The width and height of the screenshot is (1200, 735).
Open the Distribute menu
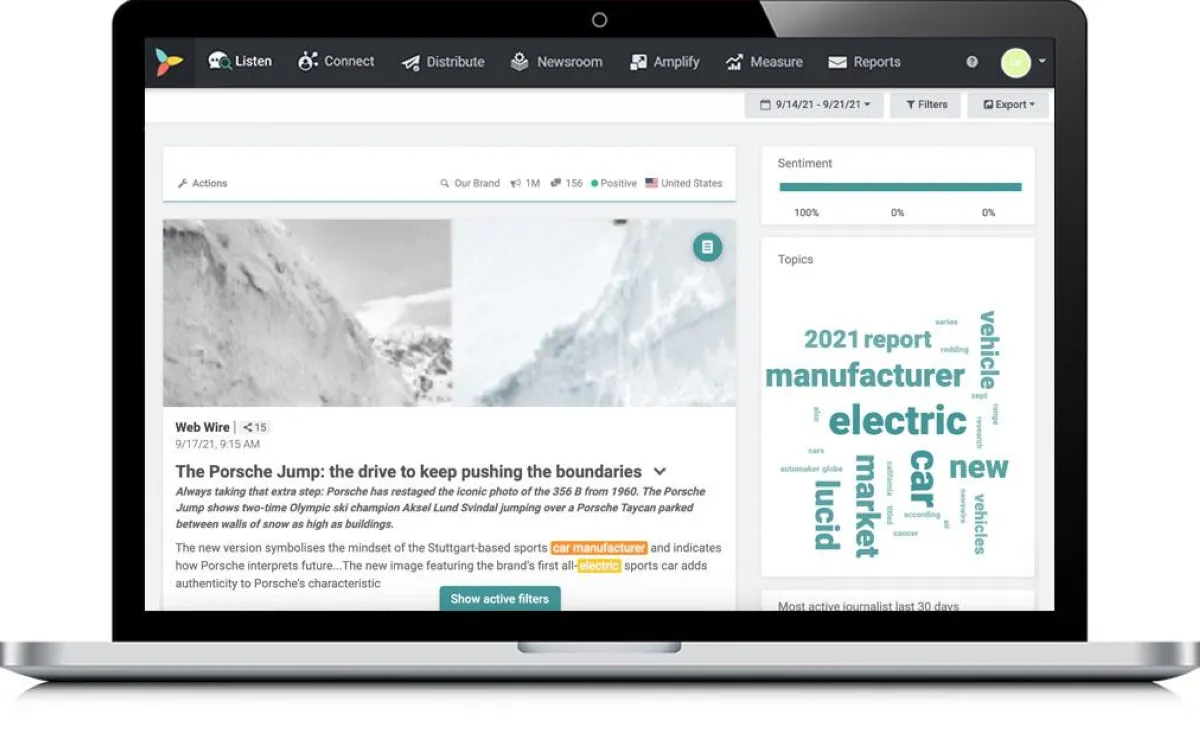443,62
